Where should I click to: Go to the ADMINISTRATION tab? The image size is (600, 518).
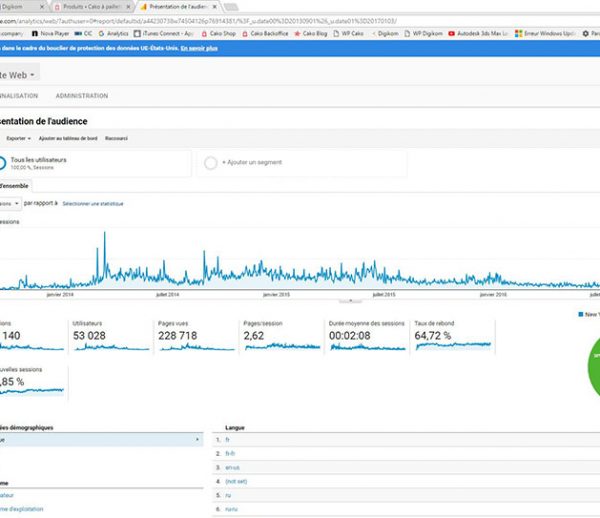point(82,96)
